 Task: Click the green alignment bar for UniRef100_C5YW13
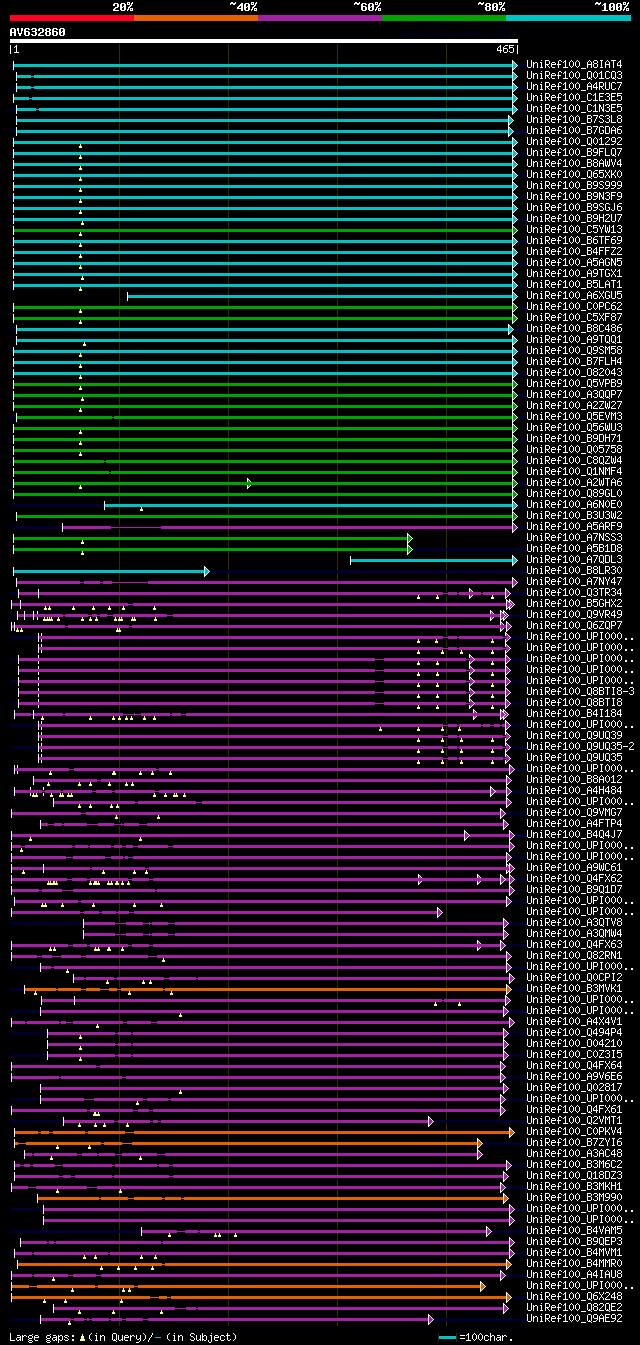(x=265, y=229)
